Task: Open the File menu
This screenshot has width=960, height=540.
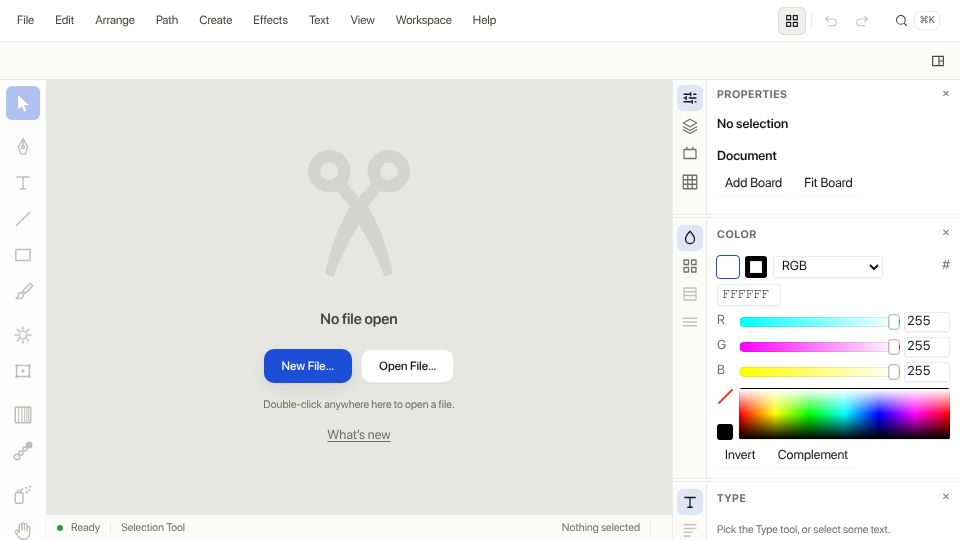Action: (26, 20)
